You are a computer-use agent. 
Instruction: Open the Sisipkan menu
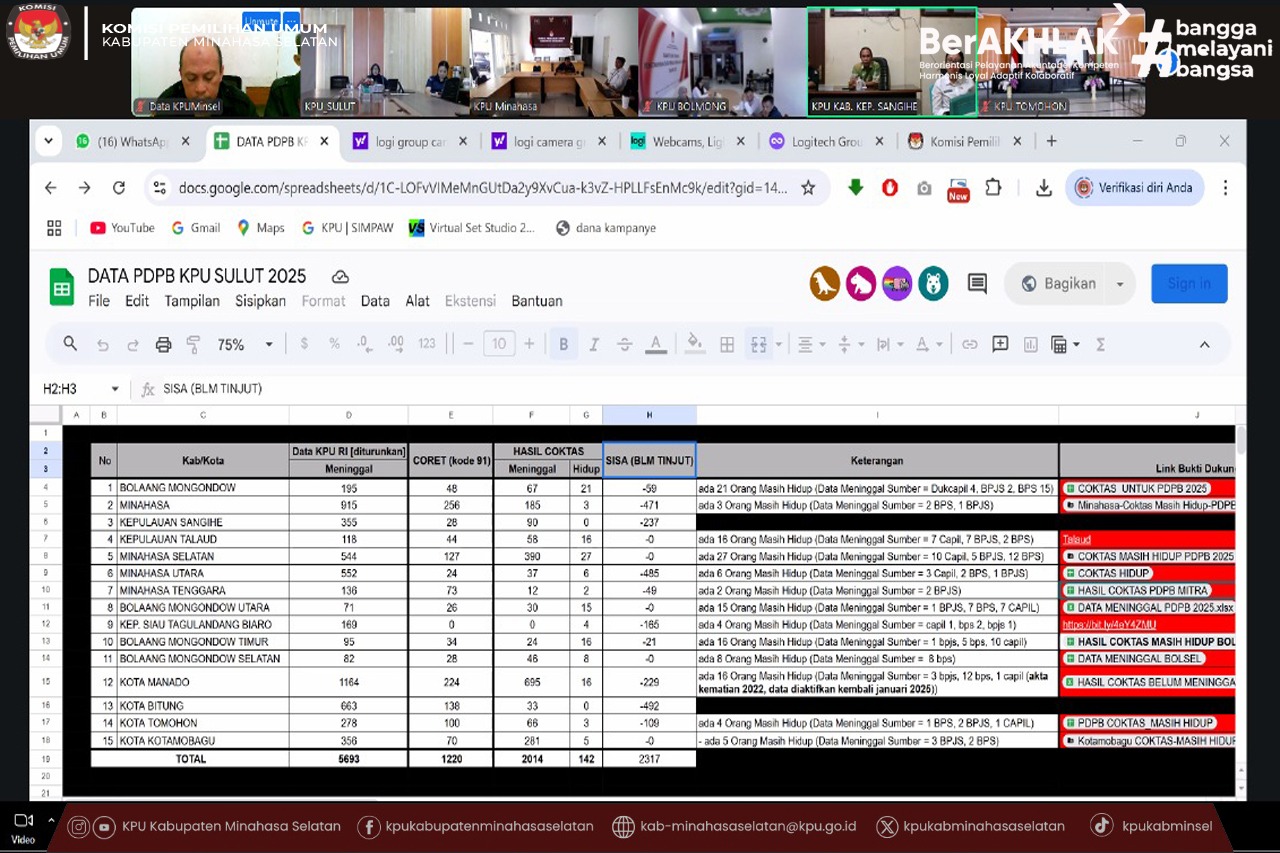pos(260,301)
